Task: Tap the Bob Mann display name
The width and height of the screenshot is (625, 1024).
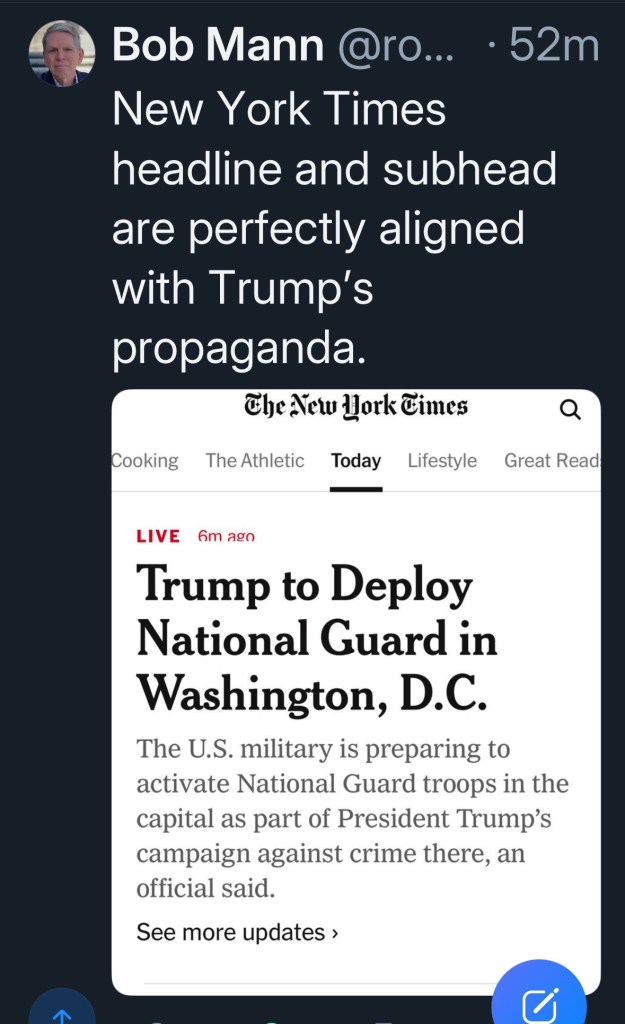Action: coord(218,45)
